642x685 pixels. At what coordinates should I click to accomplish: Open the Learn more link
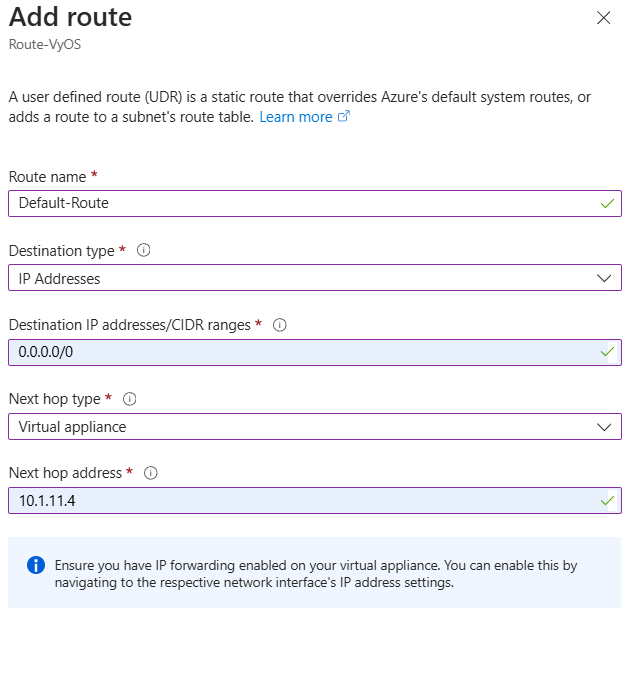click(295, 117)
